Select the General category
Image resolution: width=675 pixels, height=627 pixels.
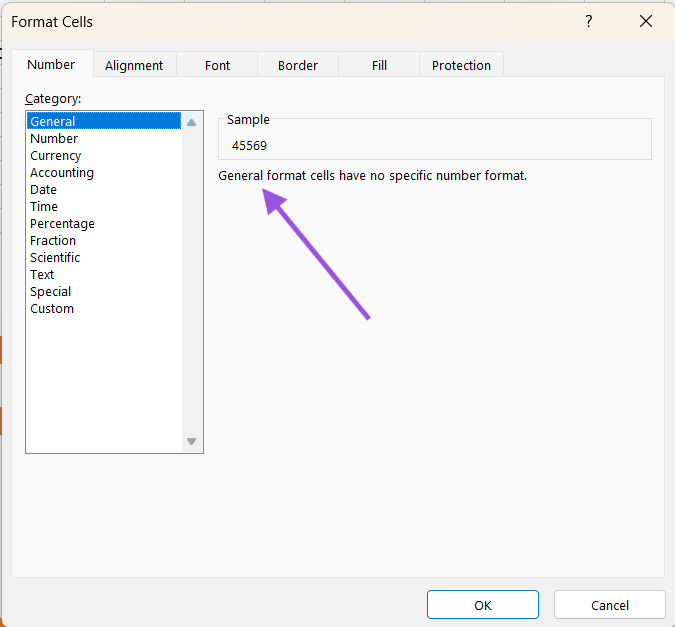point(104,121)
